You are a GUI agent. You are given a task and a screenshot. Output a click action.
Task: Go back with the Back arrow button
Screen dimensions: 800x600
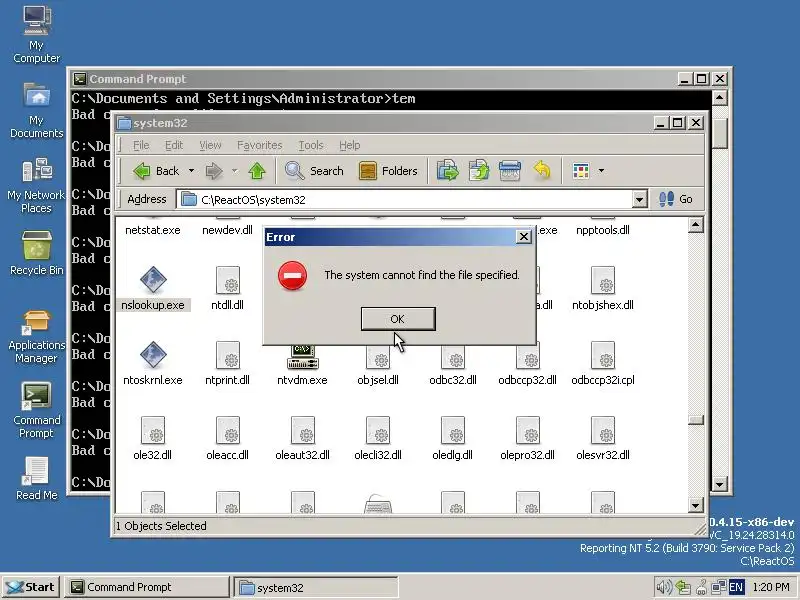point(156,171)
